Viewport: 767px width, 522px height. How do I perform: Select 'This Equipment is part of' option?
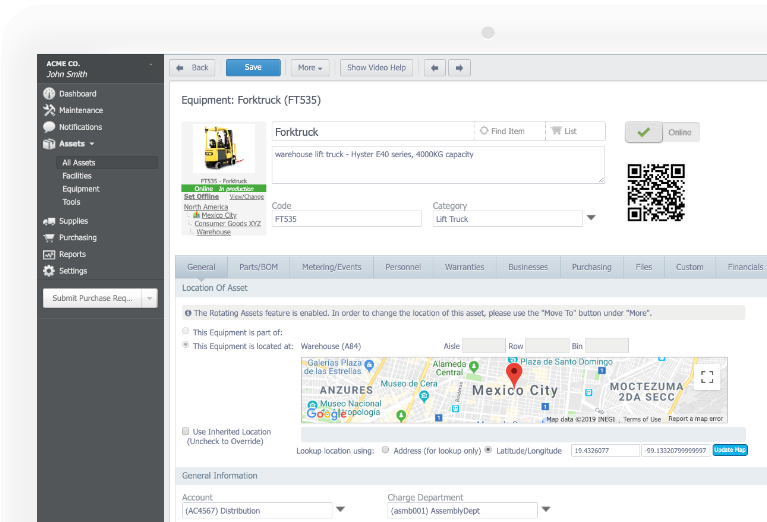185,331
